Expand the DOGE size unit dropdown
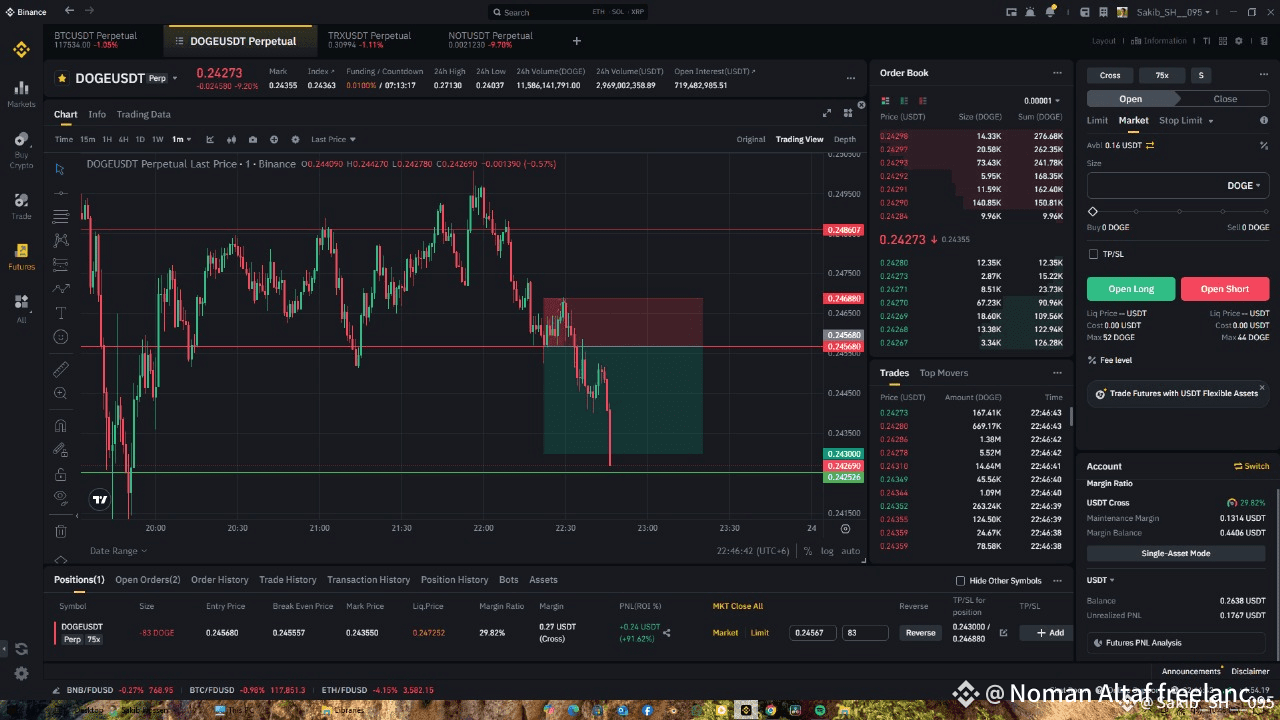Screen dimensions: 1280x720 [x=1243, y=186]
